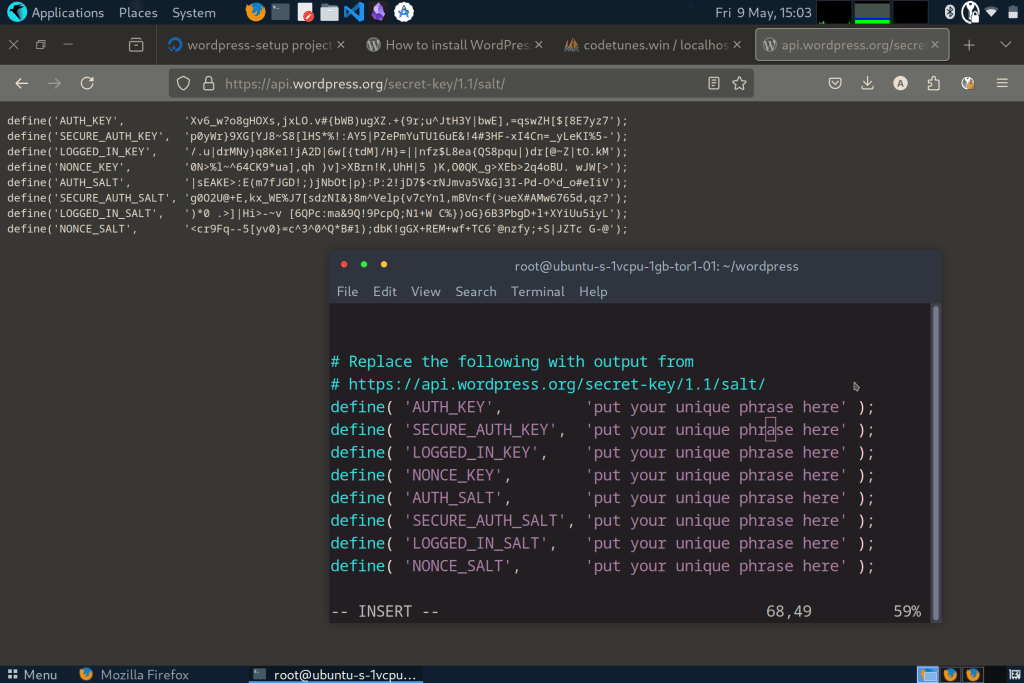The width and height of the screenshot is (1024, 683).
Task: Click the show desktop icon at bottom-right end
Action: [1014, 675]
